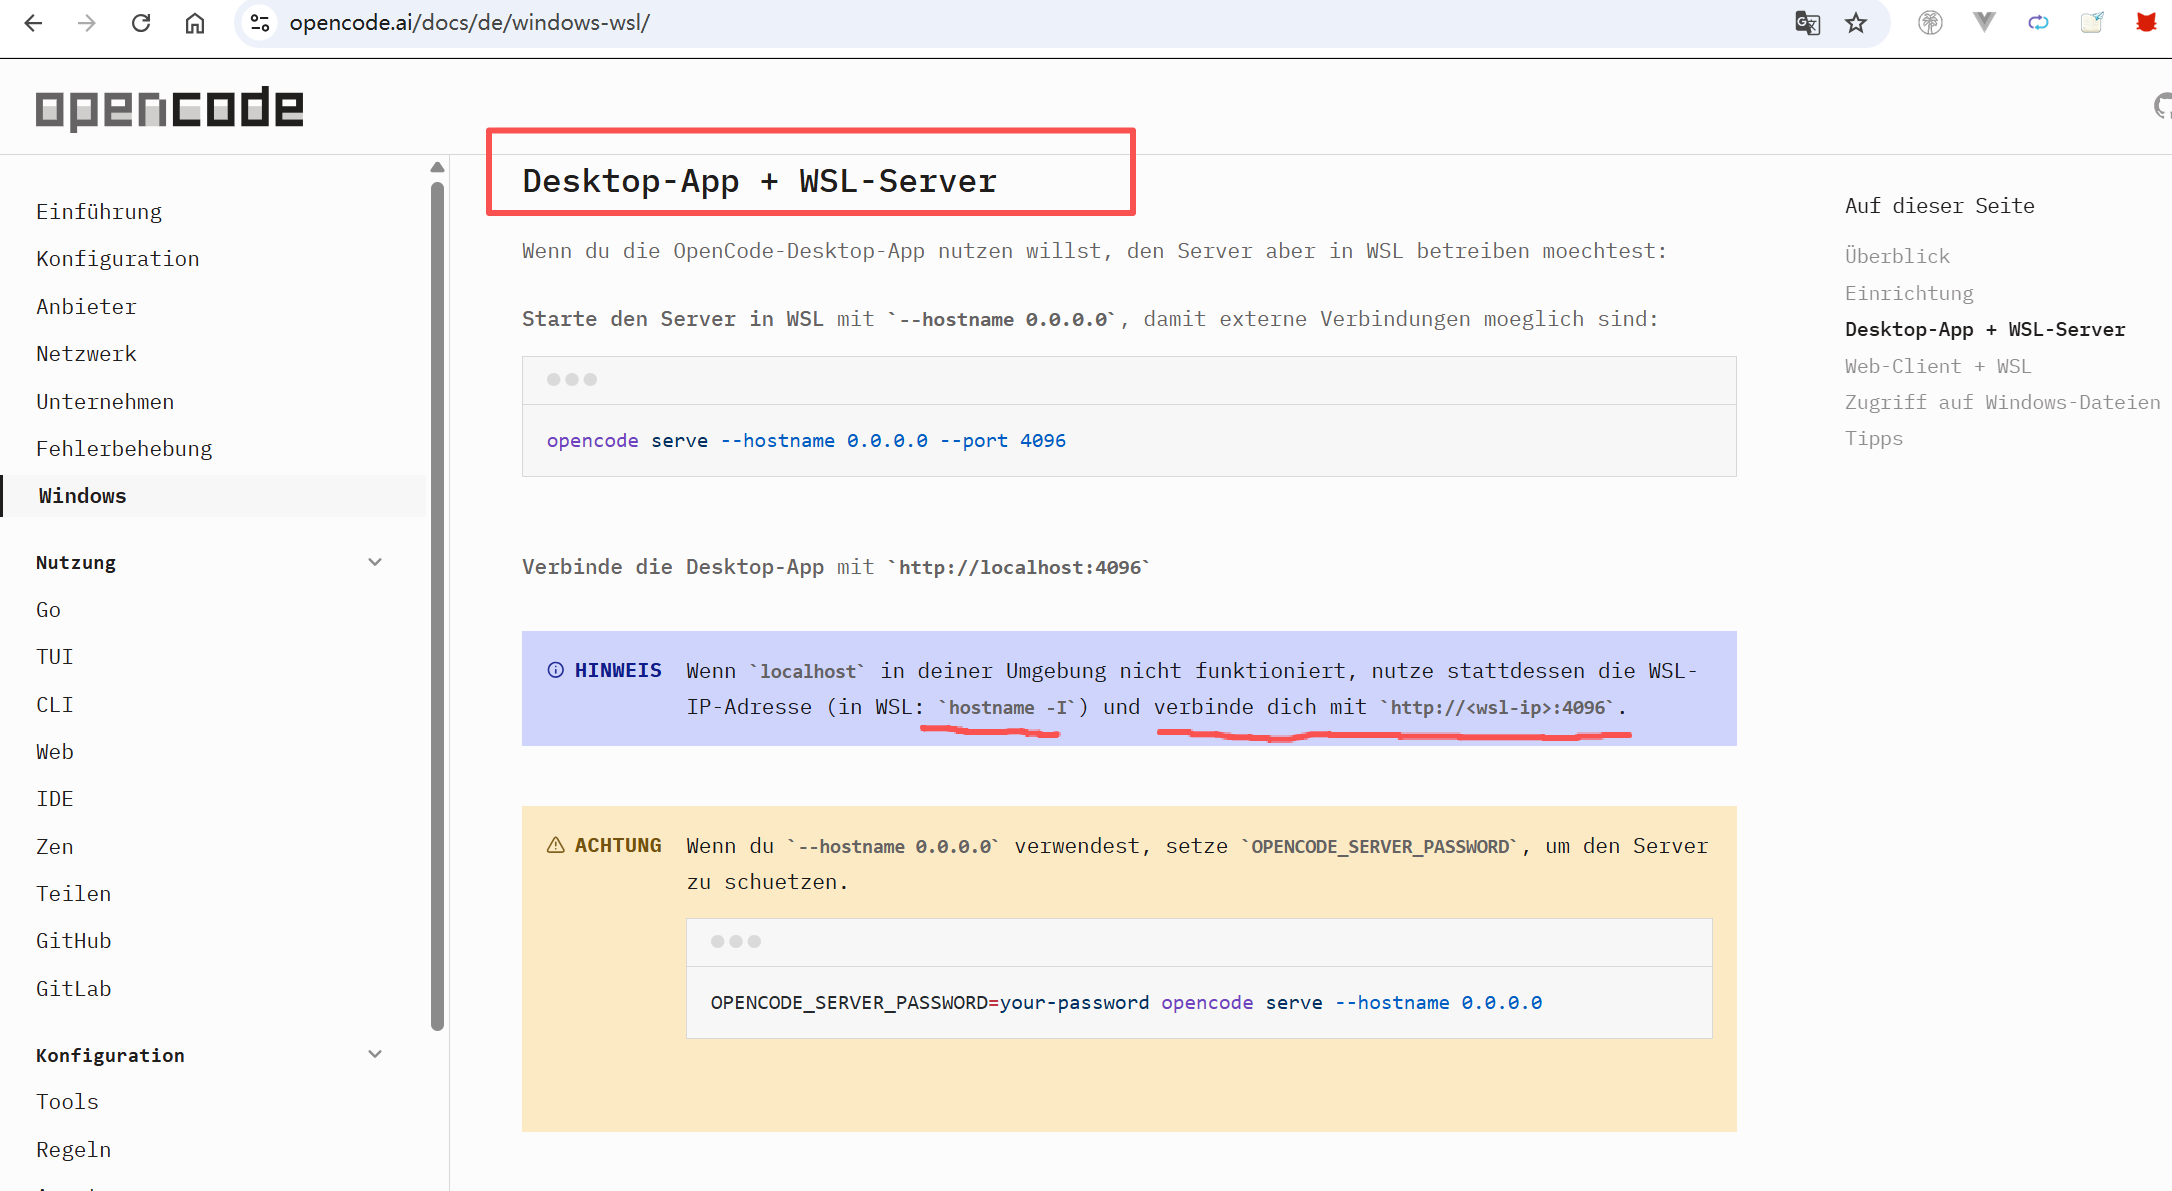Jump to Zugriff auf Windows-Dateien section
The width and height of the screenshot is (2172, 1191).
[2002, 402]
